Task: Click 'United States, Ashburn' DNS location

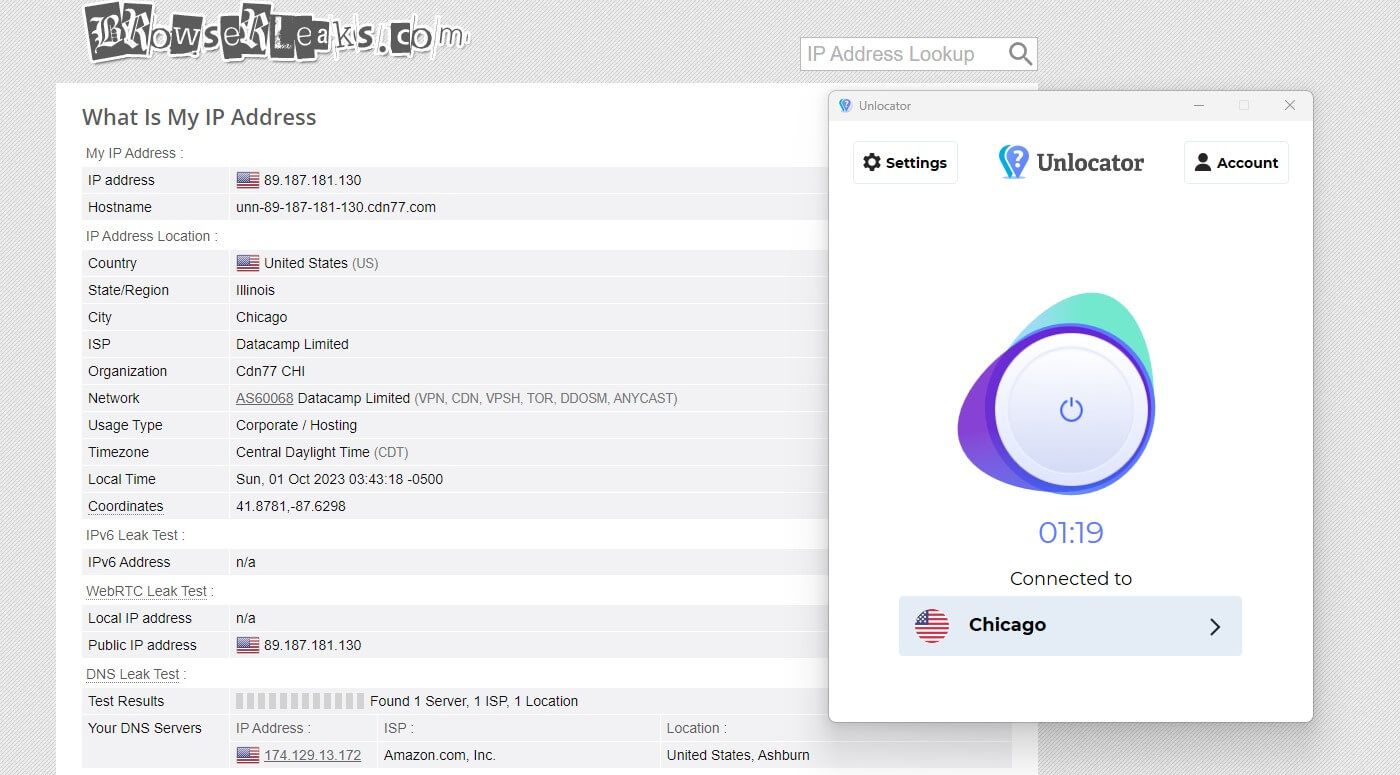Action: coord(738,755)
